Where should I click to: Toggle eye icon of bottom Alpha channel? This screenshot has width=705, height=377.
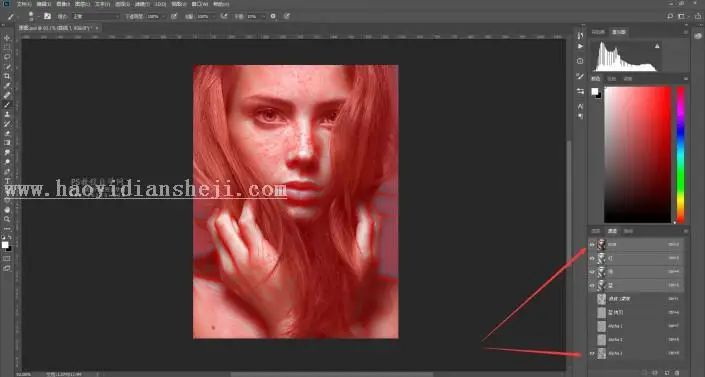click(x=592, y=354)
